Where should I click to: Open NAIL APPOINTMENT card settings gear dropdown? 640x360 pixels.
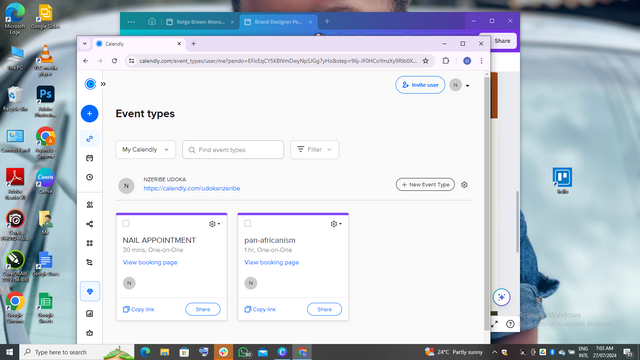click(x=214, y=224)
